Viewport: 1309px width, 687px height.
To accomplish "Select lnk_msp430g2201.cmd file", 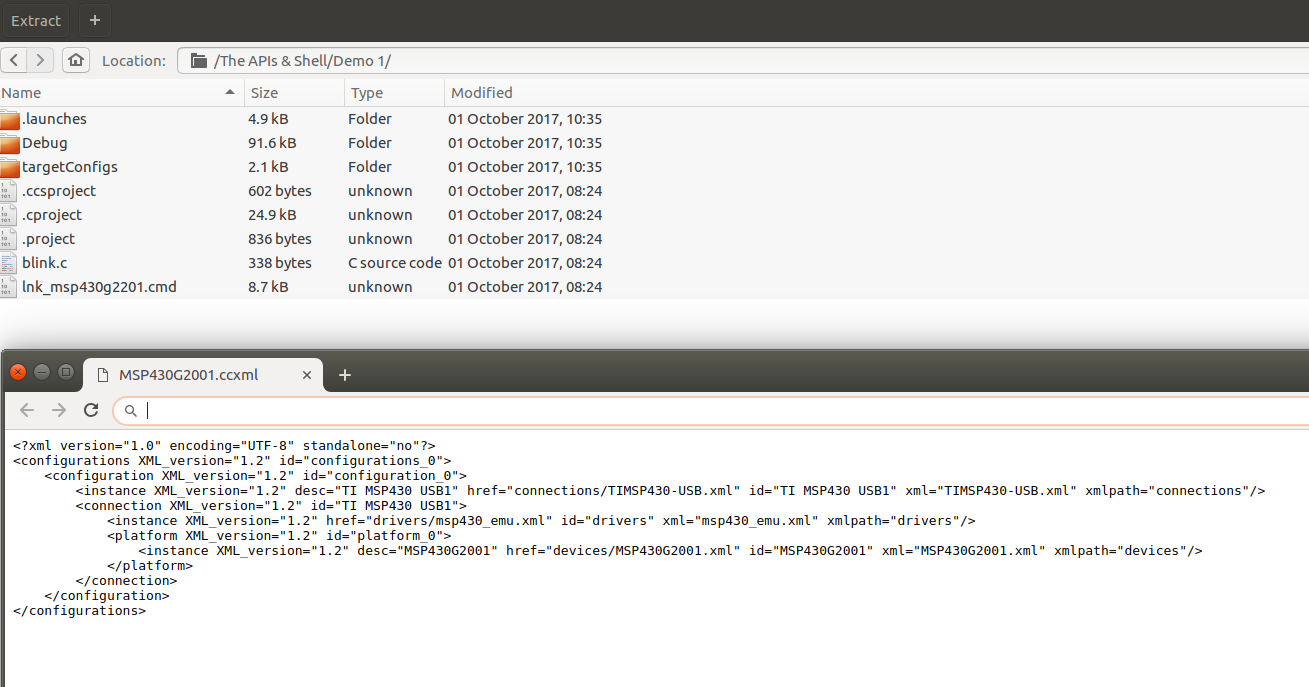I will [x=98, y=287].
